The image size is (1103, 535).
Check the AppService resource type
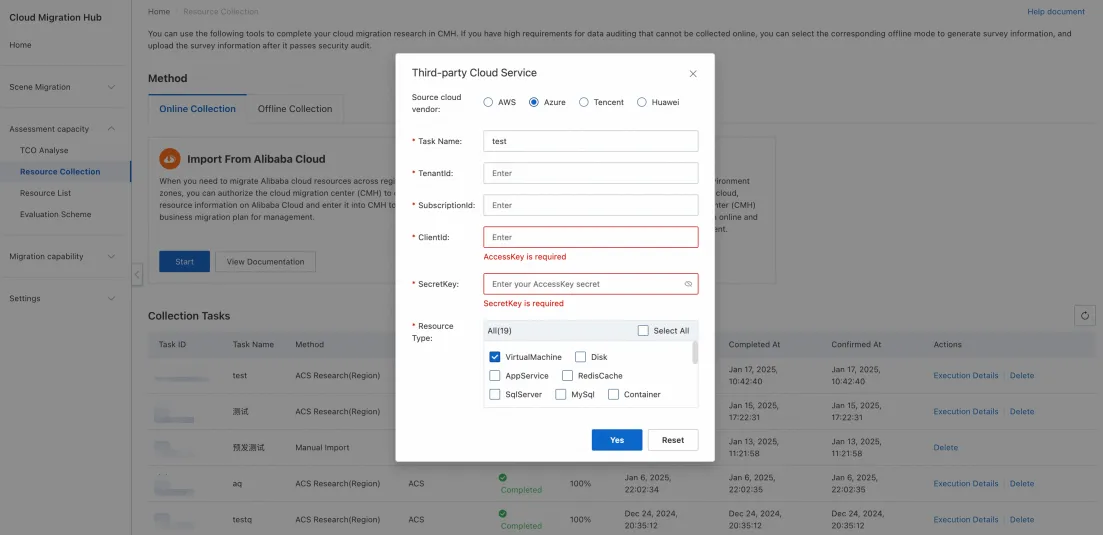click(x=495, y=375)
